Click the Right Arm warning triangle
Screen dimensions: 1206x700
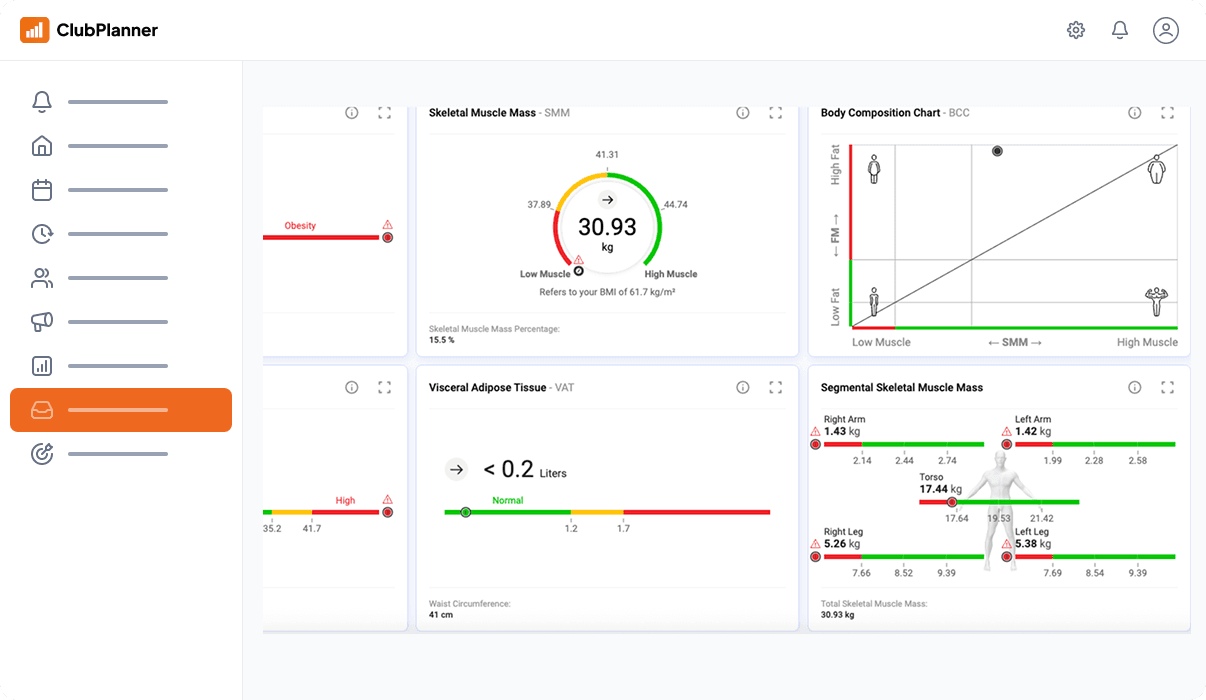[x=815, y=431]
